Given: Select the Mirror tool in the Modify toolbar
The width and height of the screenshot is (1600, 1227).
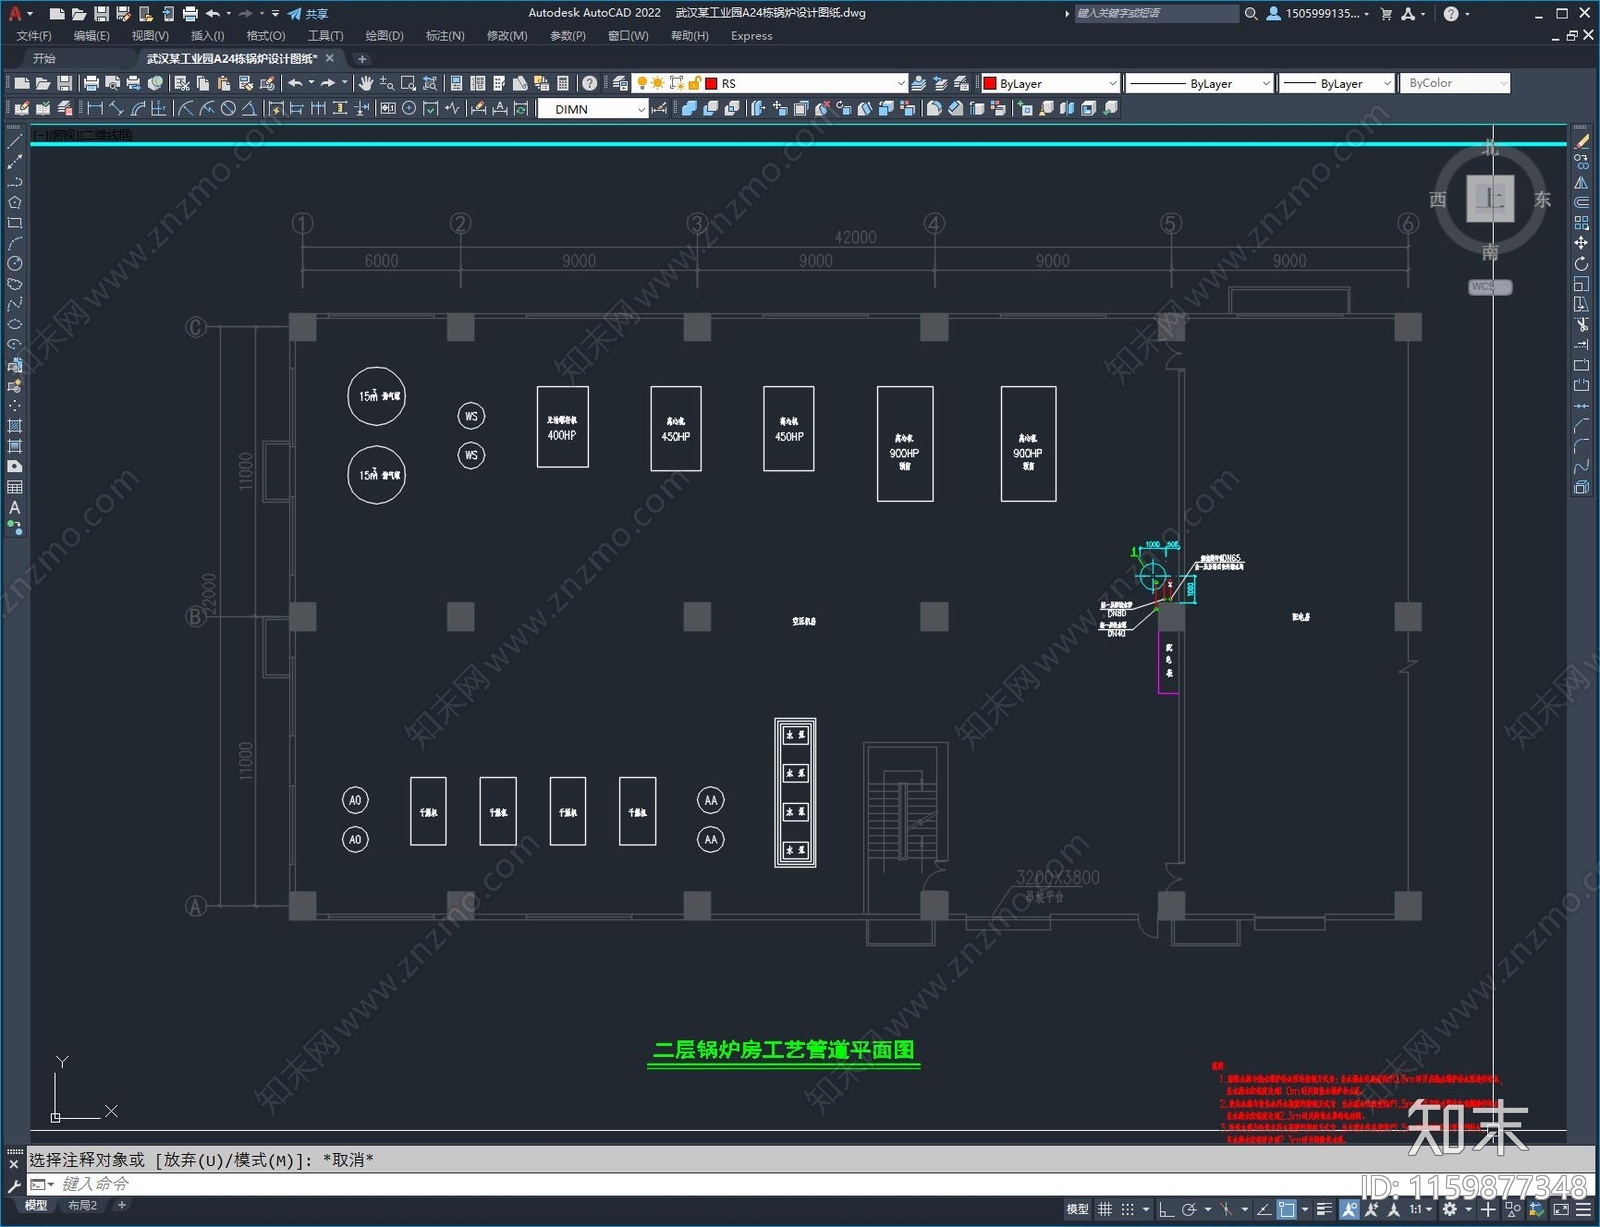Looking at the screenshot, I should click(1581, 183).
